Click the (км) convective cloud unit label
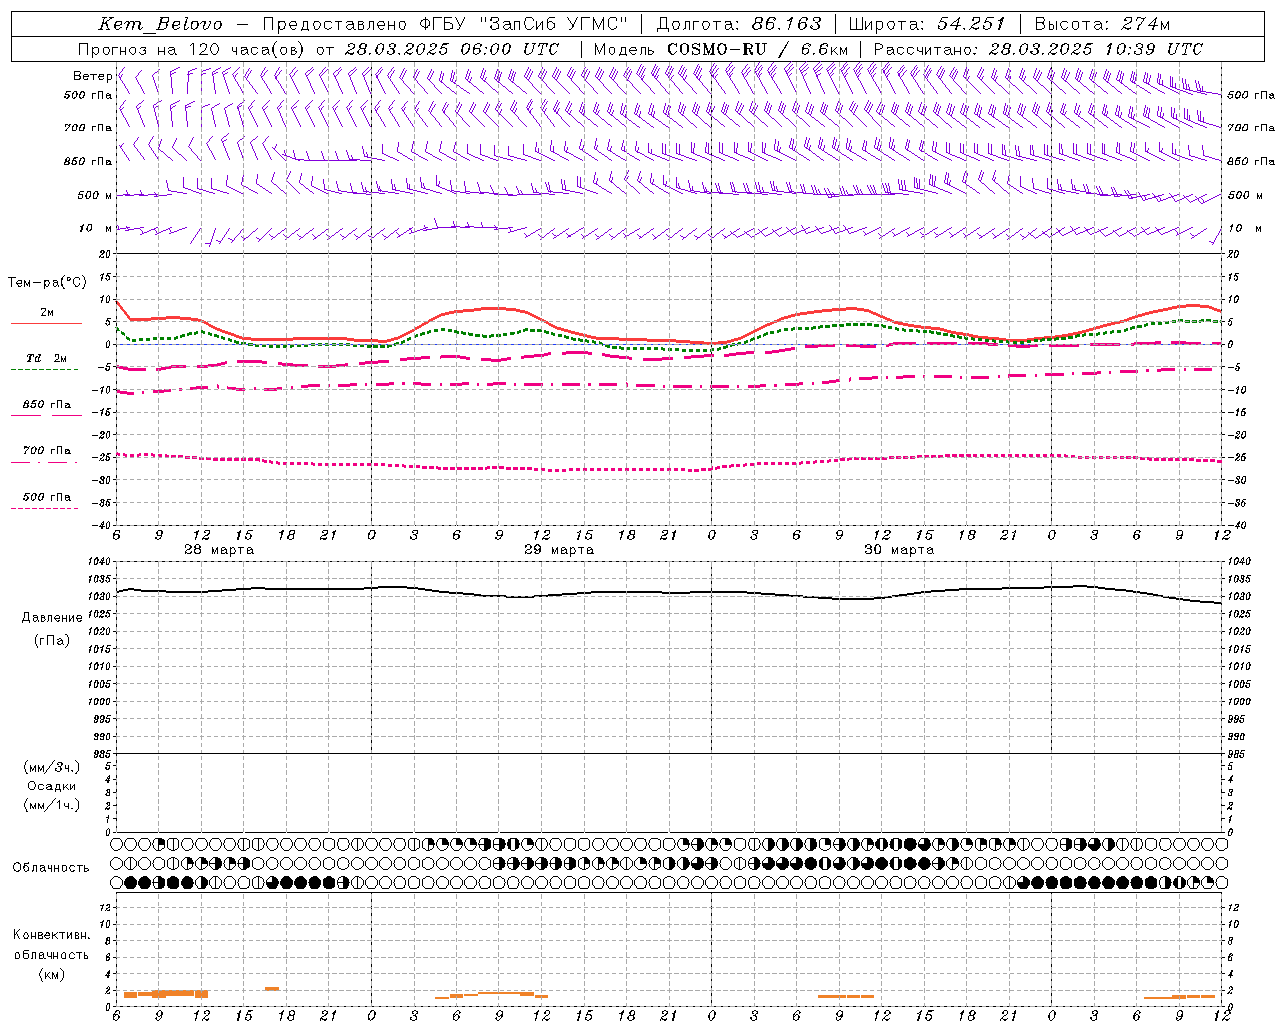This screenshot has width=1280, height=1024. coord(51,974)
